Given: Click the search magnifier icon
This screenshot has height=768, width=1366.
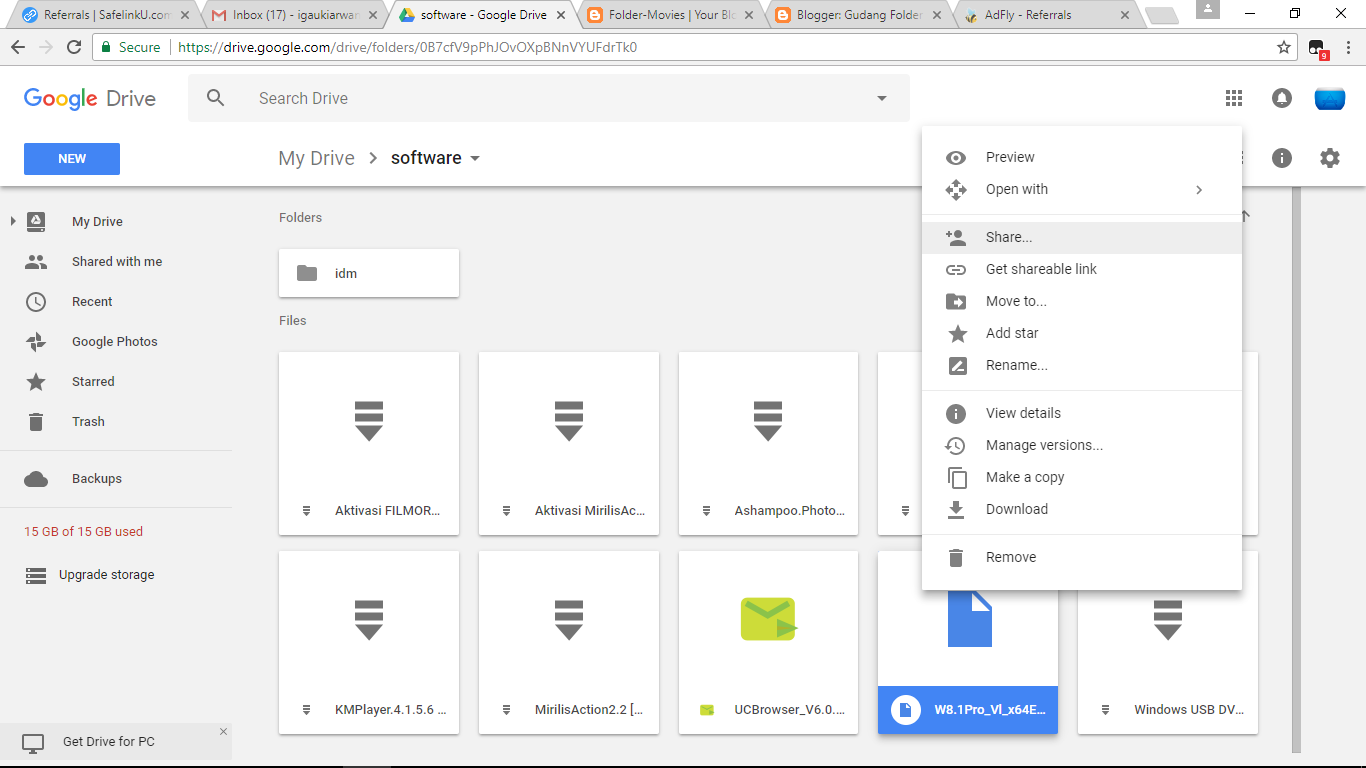Looking at the screenshot, I should pos(215,98).
